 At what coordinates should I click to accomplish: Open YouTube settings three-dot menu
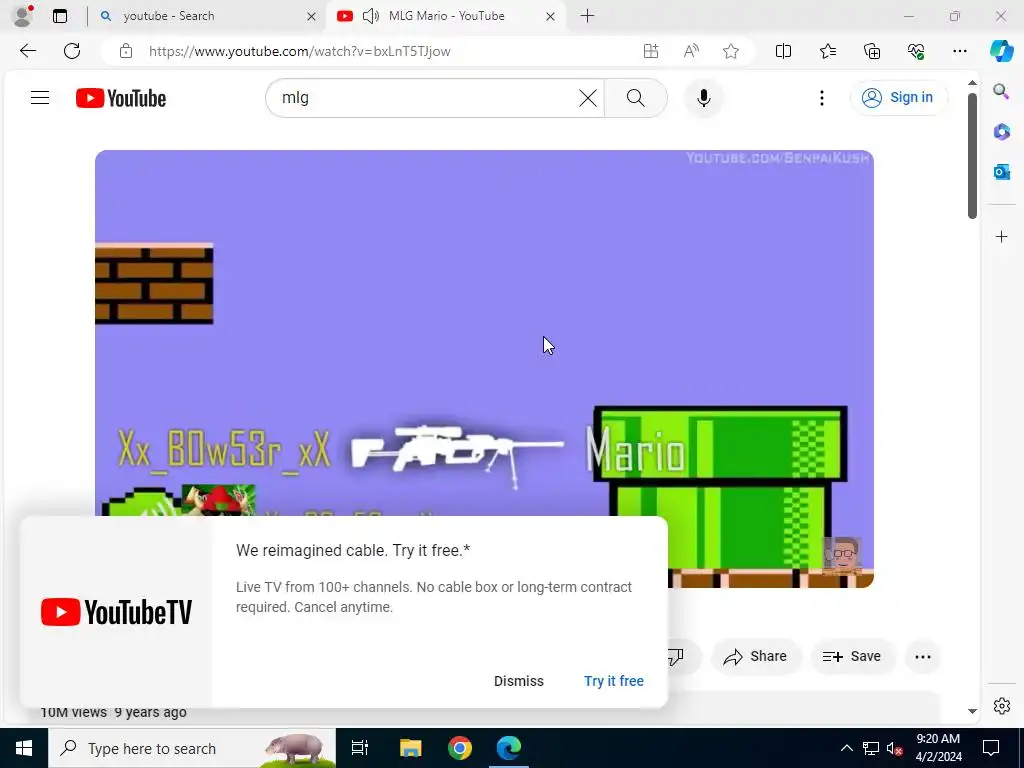tap(822, 98)
